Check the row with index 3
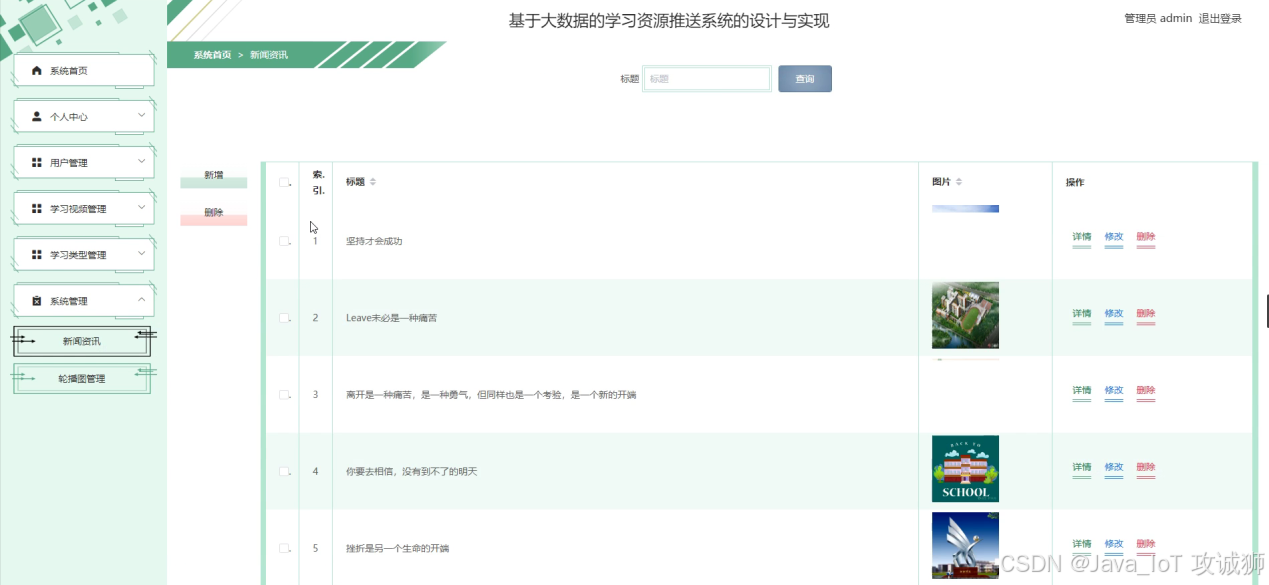Image resolution: width=1269 pixels, height=585 pixels. coord(284,395)
